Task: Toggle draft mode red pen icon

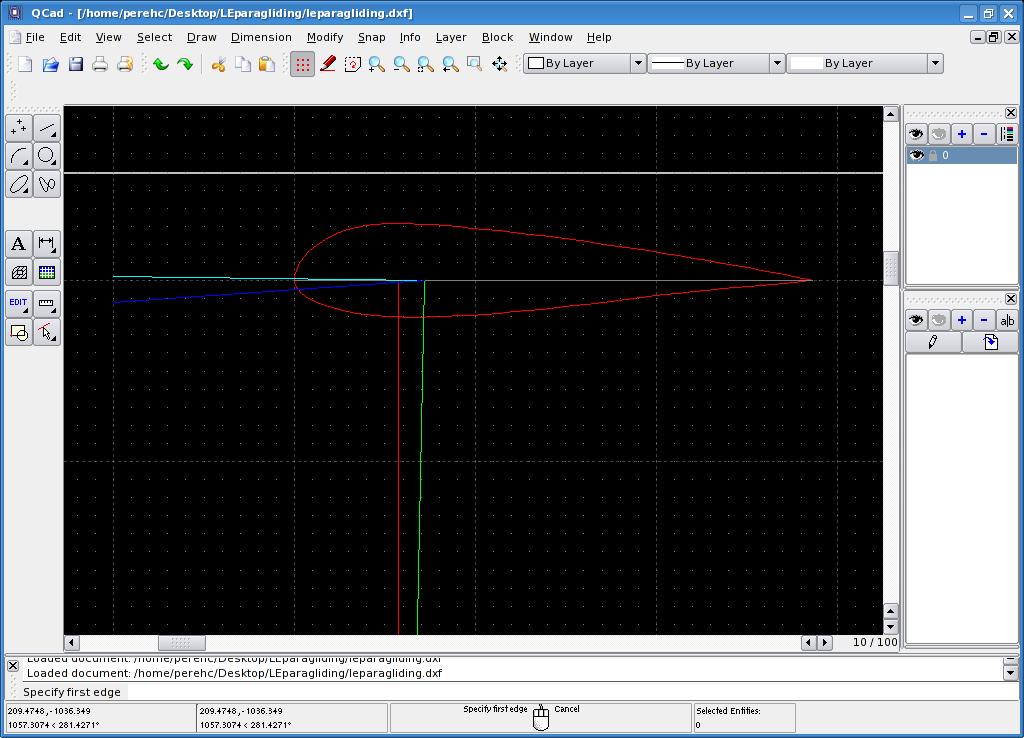Action: pyautogui.click(x=328, y=63)
